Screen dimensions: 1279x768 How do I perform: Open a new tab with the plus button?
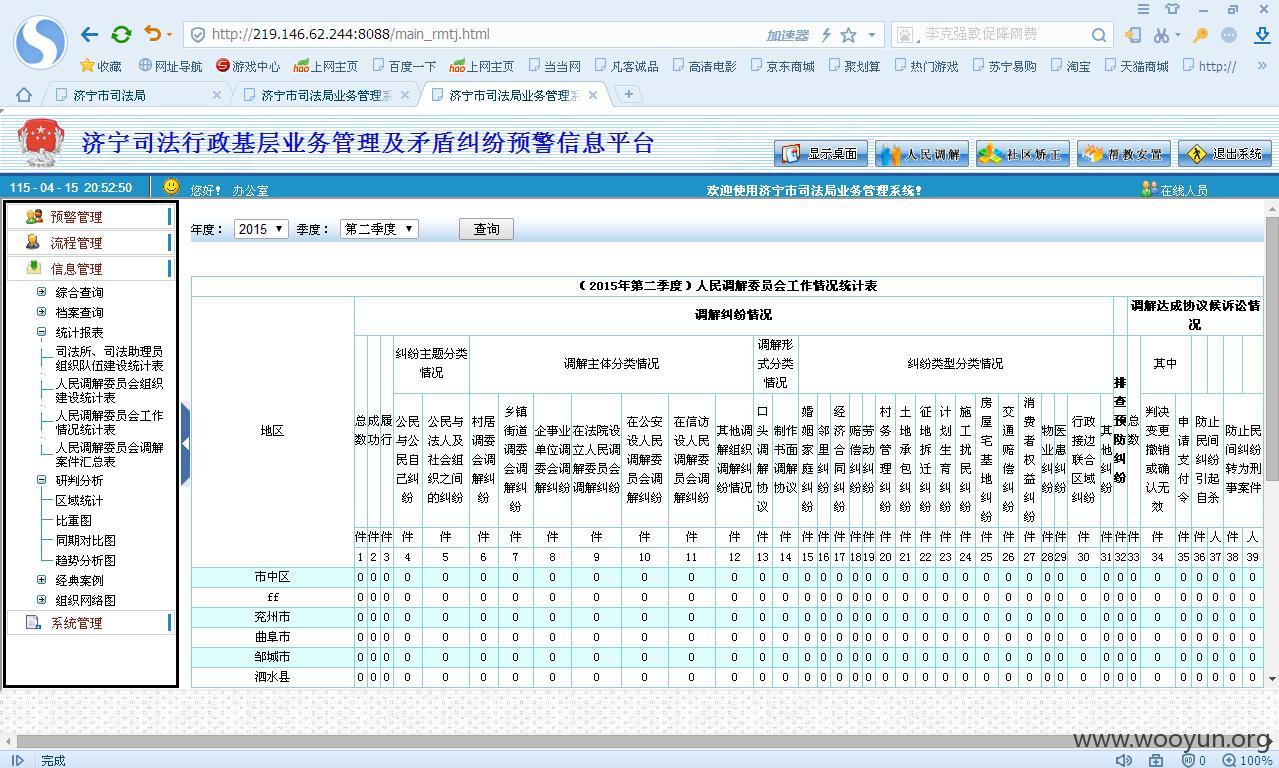(629, 94)
